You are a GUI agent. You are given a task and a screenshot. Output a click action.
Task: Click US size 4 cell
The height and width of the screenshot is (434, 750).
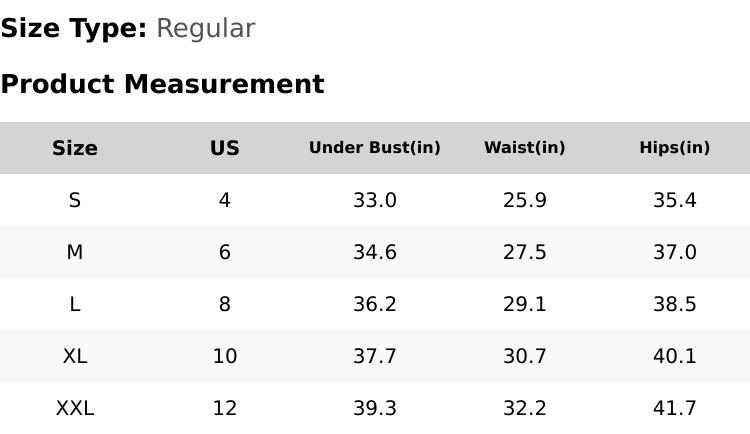tap(225, 201)
